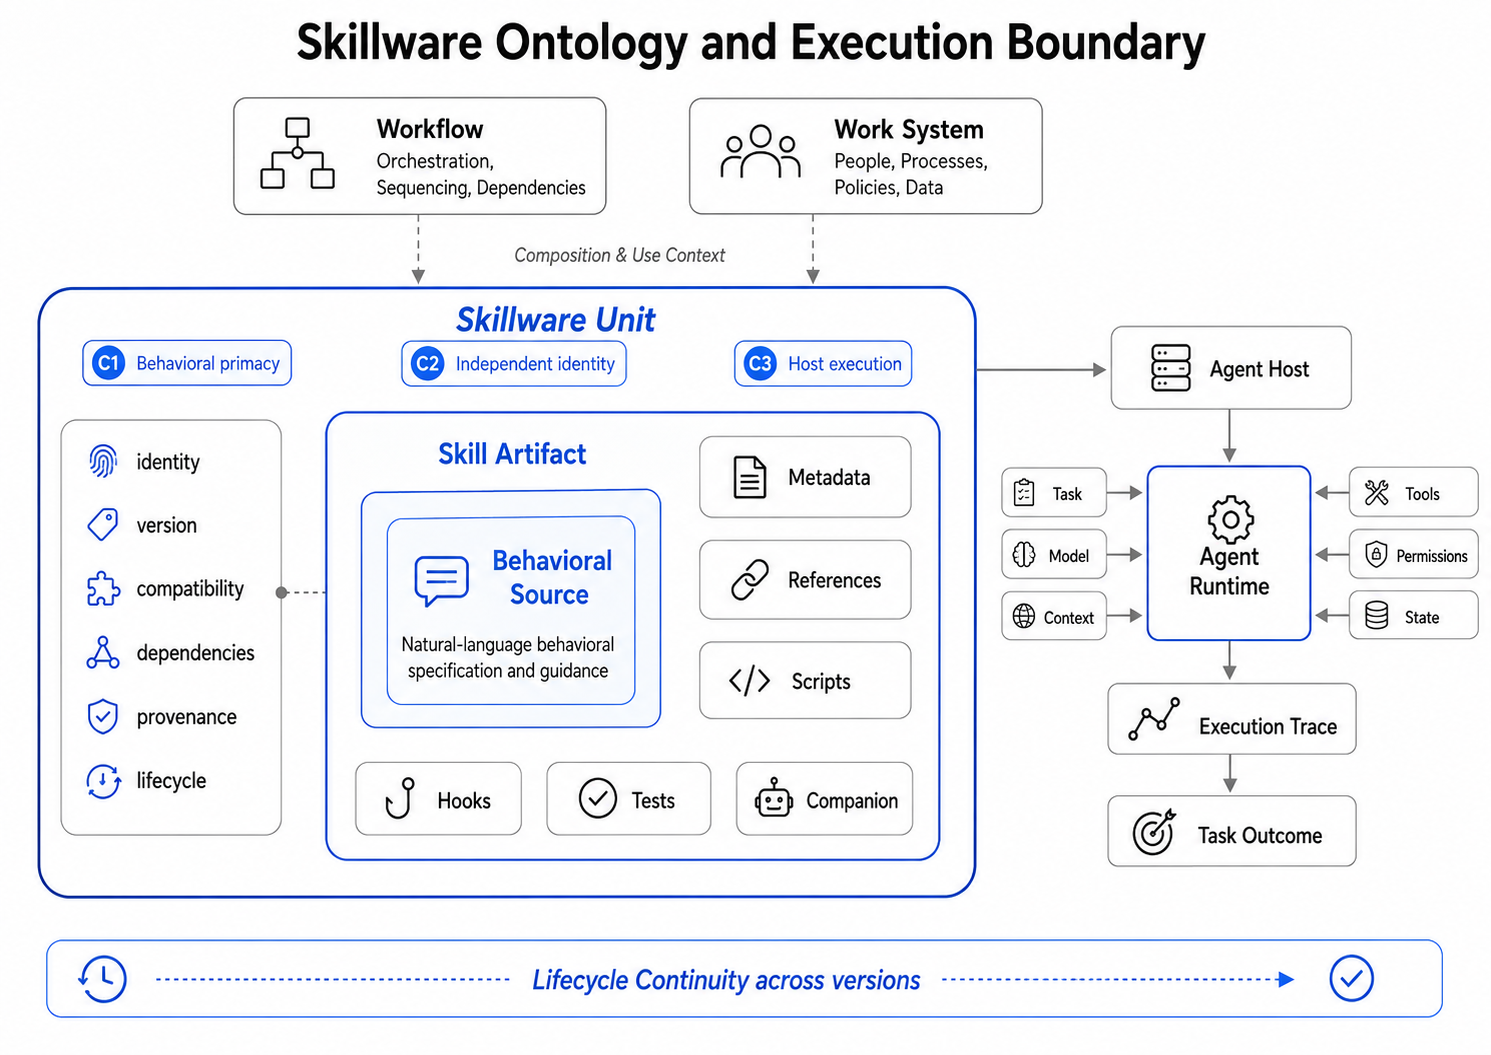Image resolution: width=1491 pixels, height=1055 pixels.
Task: Click the Agent Runtime gear icon
Action: coord(1231,519)
